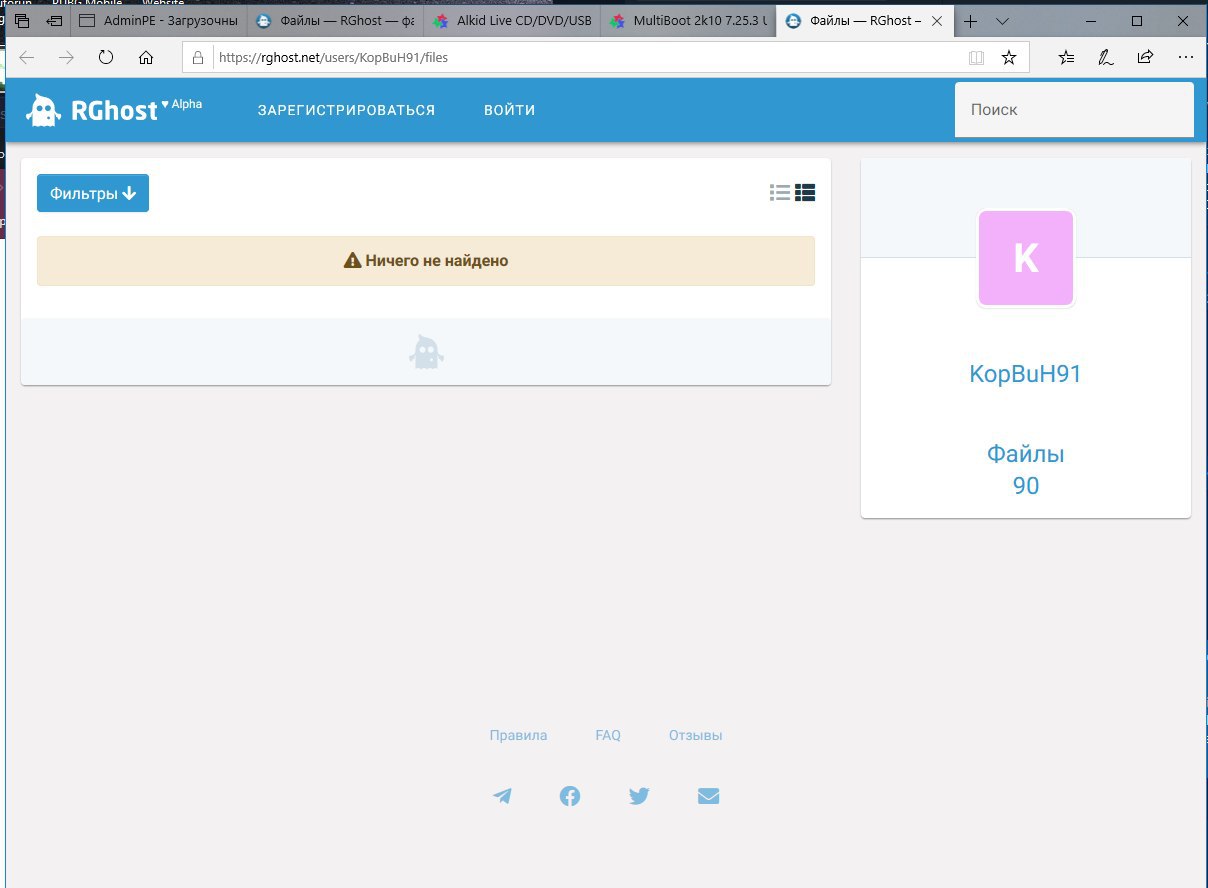Click the RGhost ghost logo
1208x888 pixels.
[42, 110]
